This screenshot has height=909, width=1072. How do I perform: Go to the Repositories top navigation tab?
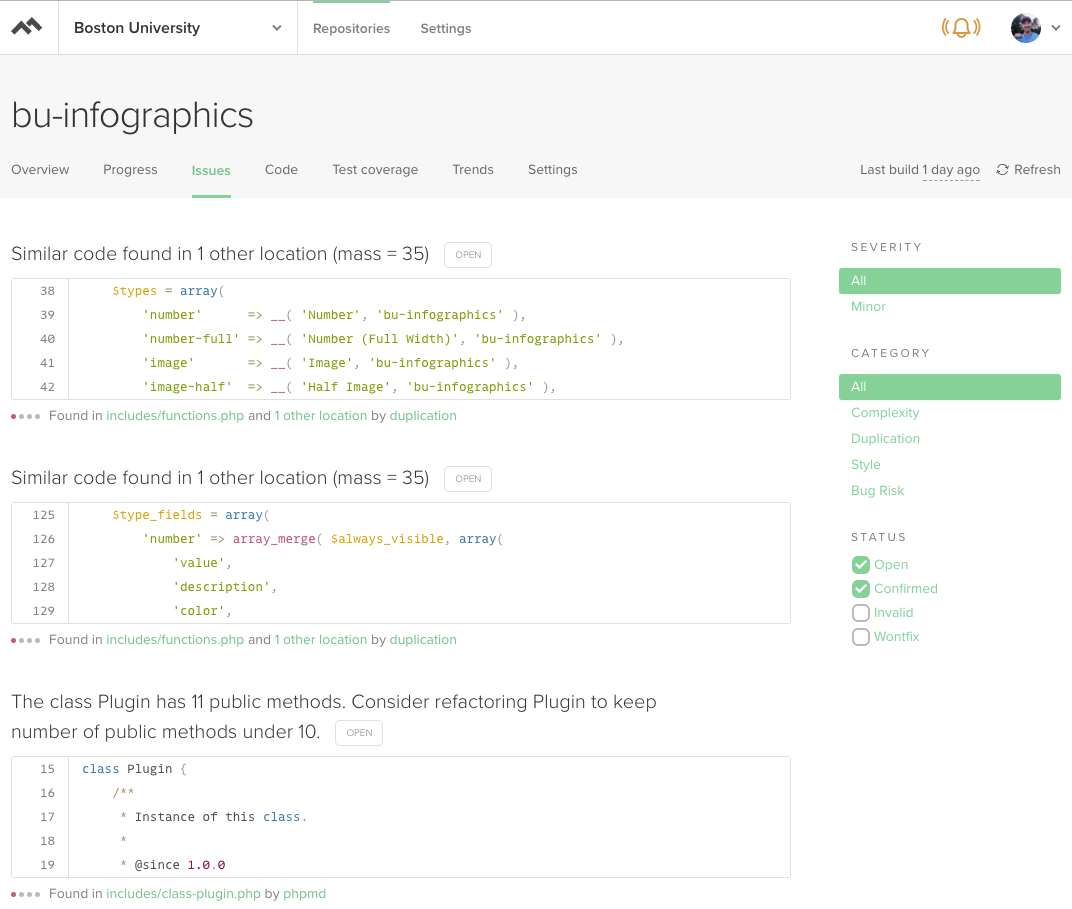pos(351,29)
